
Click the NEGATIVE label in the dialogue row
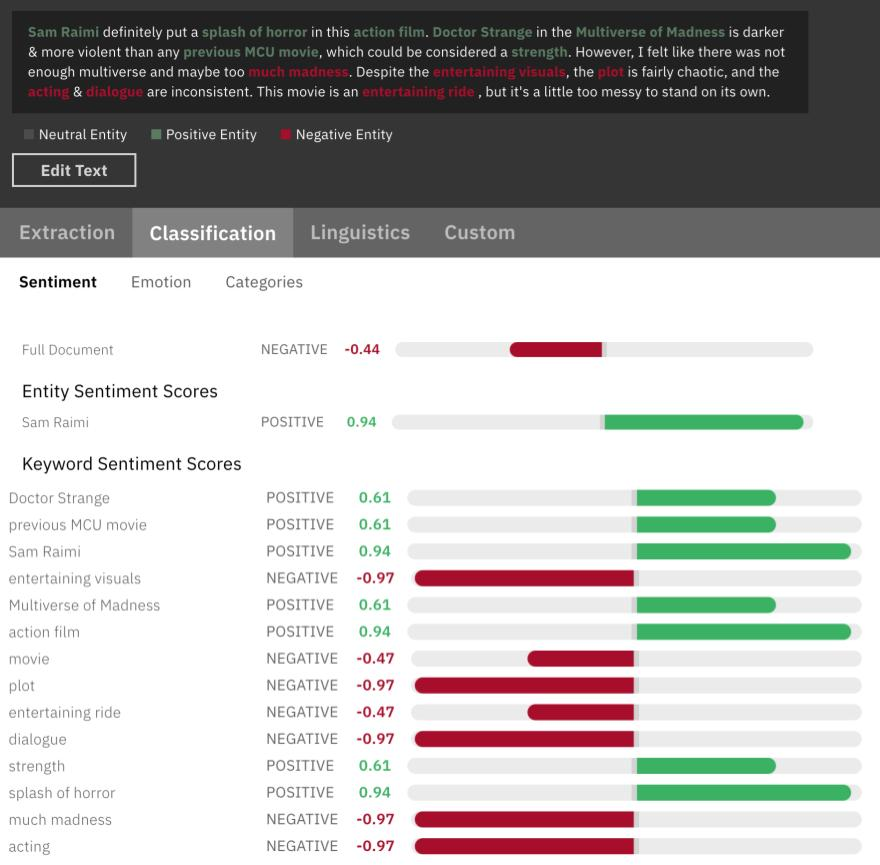click(302, 739)
